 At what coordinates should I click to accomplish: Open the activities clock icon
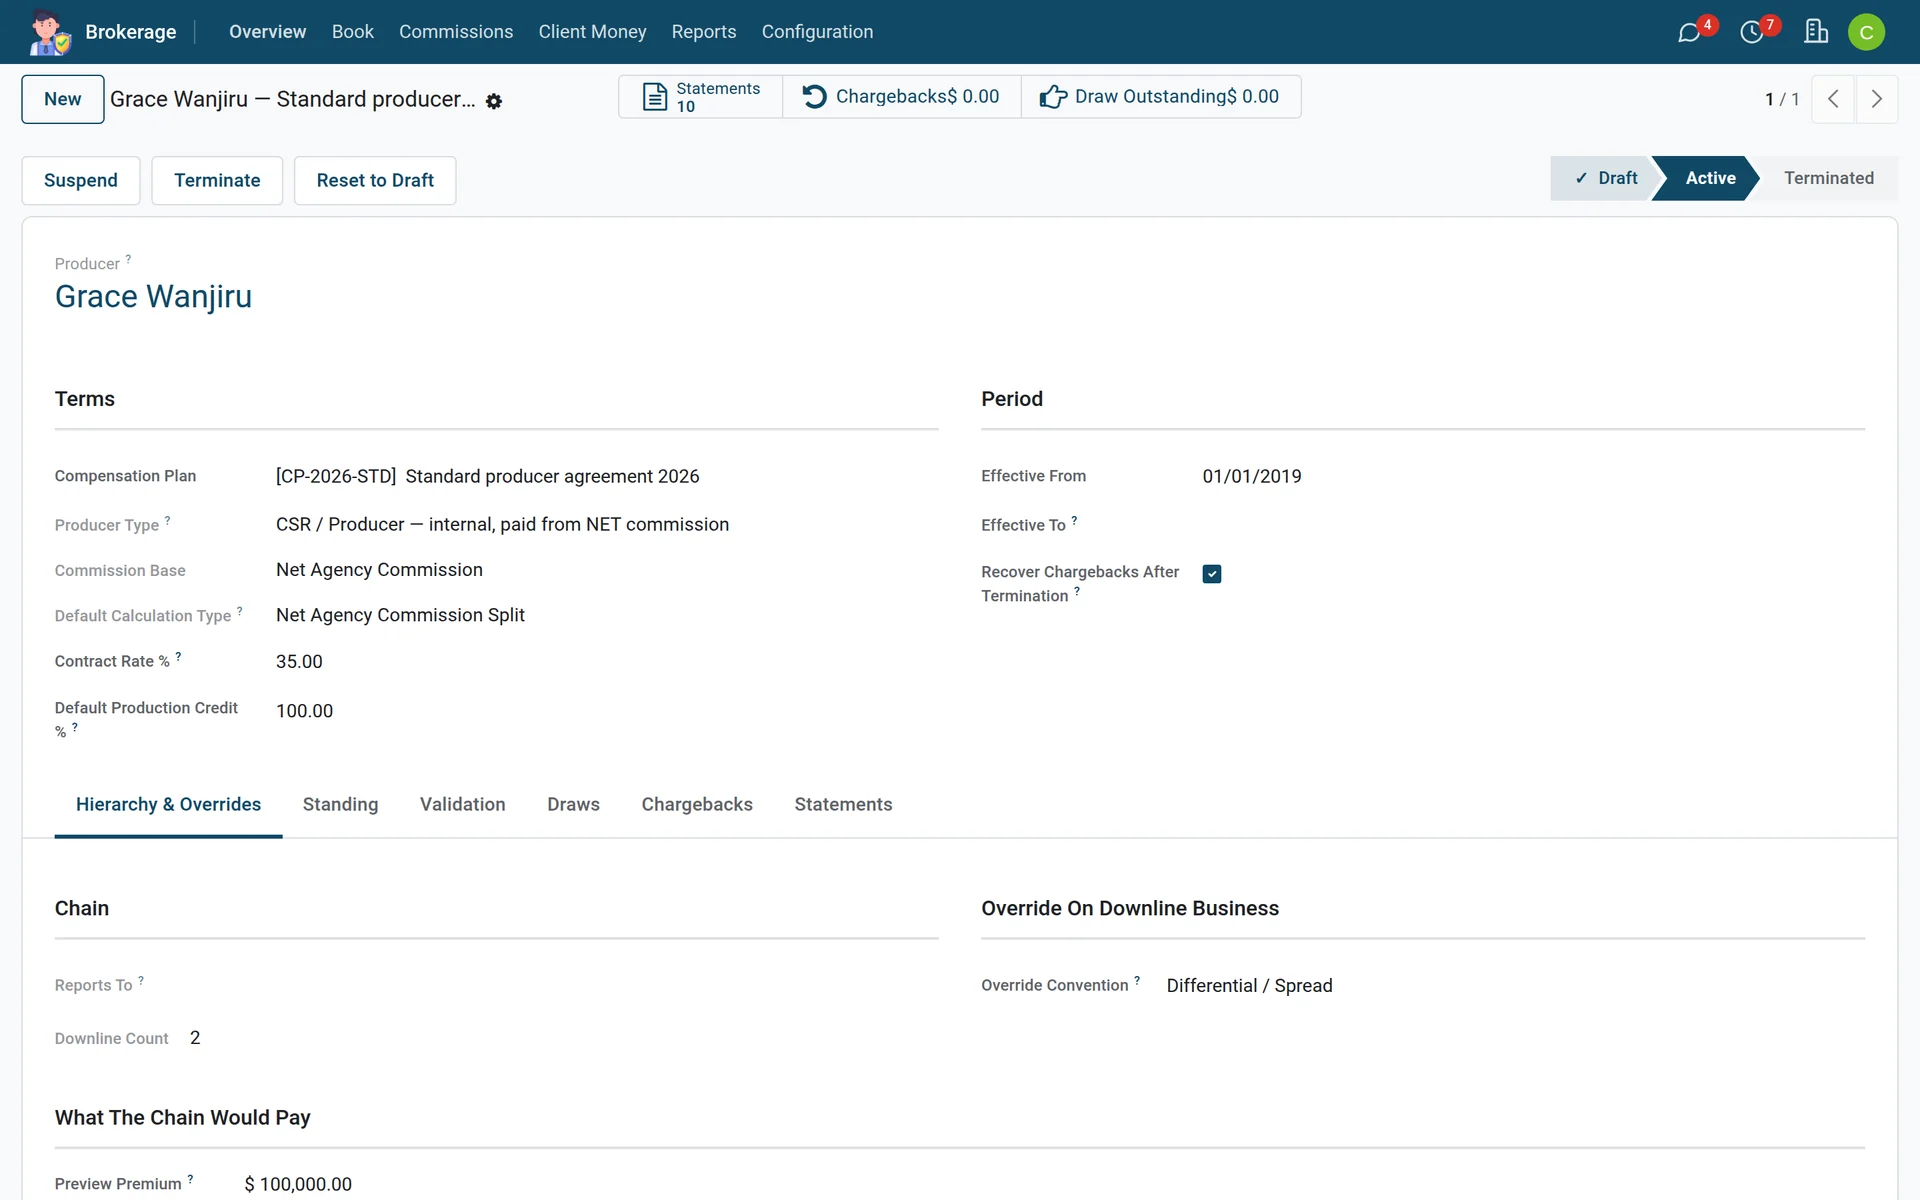pos(1752,32)
